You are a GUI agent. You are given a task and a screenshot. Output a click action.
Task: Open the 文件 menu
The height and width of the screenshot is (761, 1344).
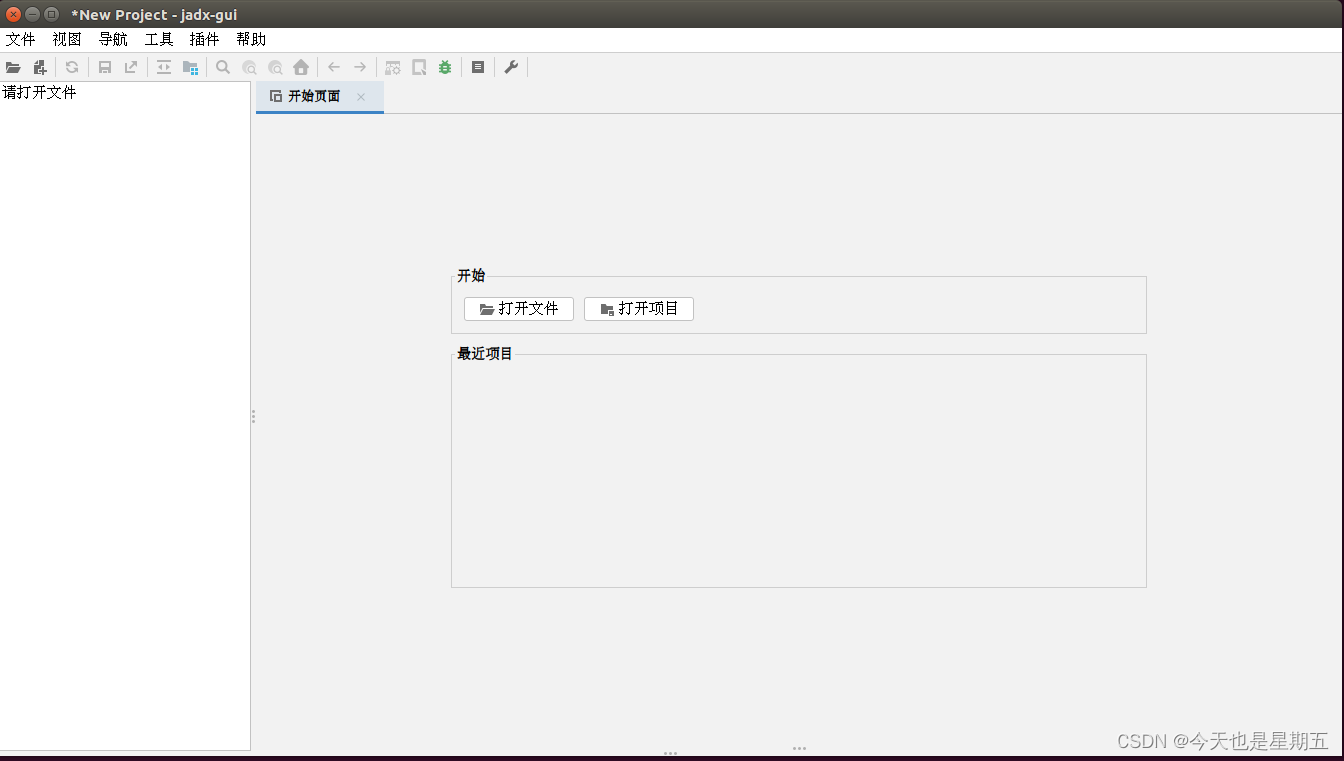click(21, 40)
